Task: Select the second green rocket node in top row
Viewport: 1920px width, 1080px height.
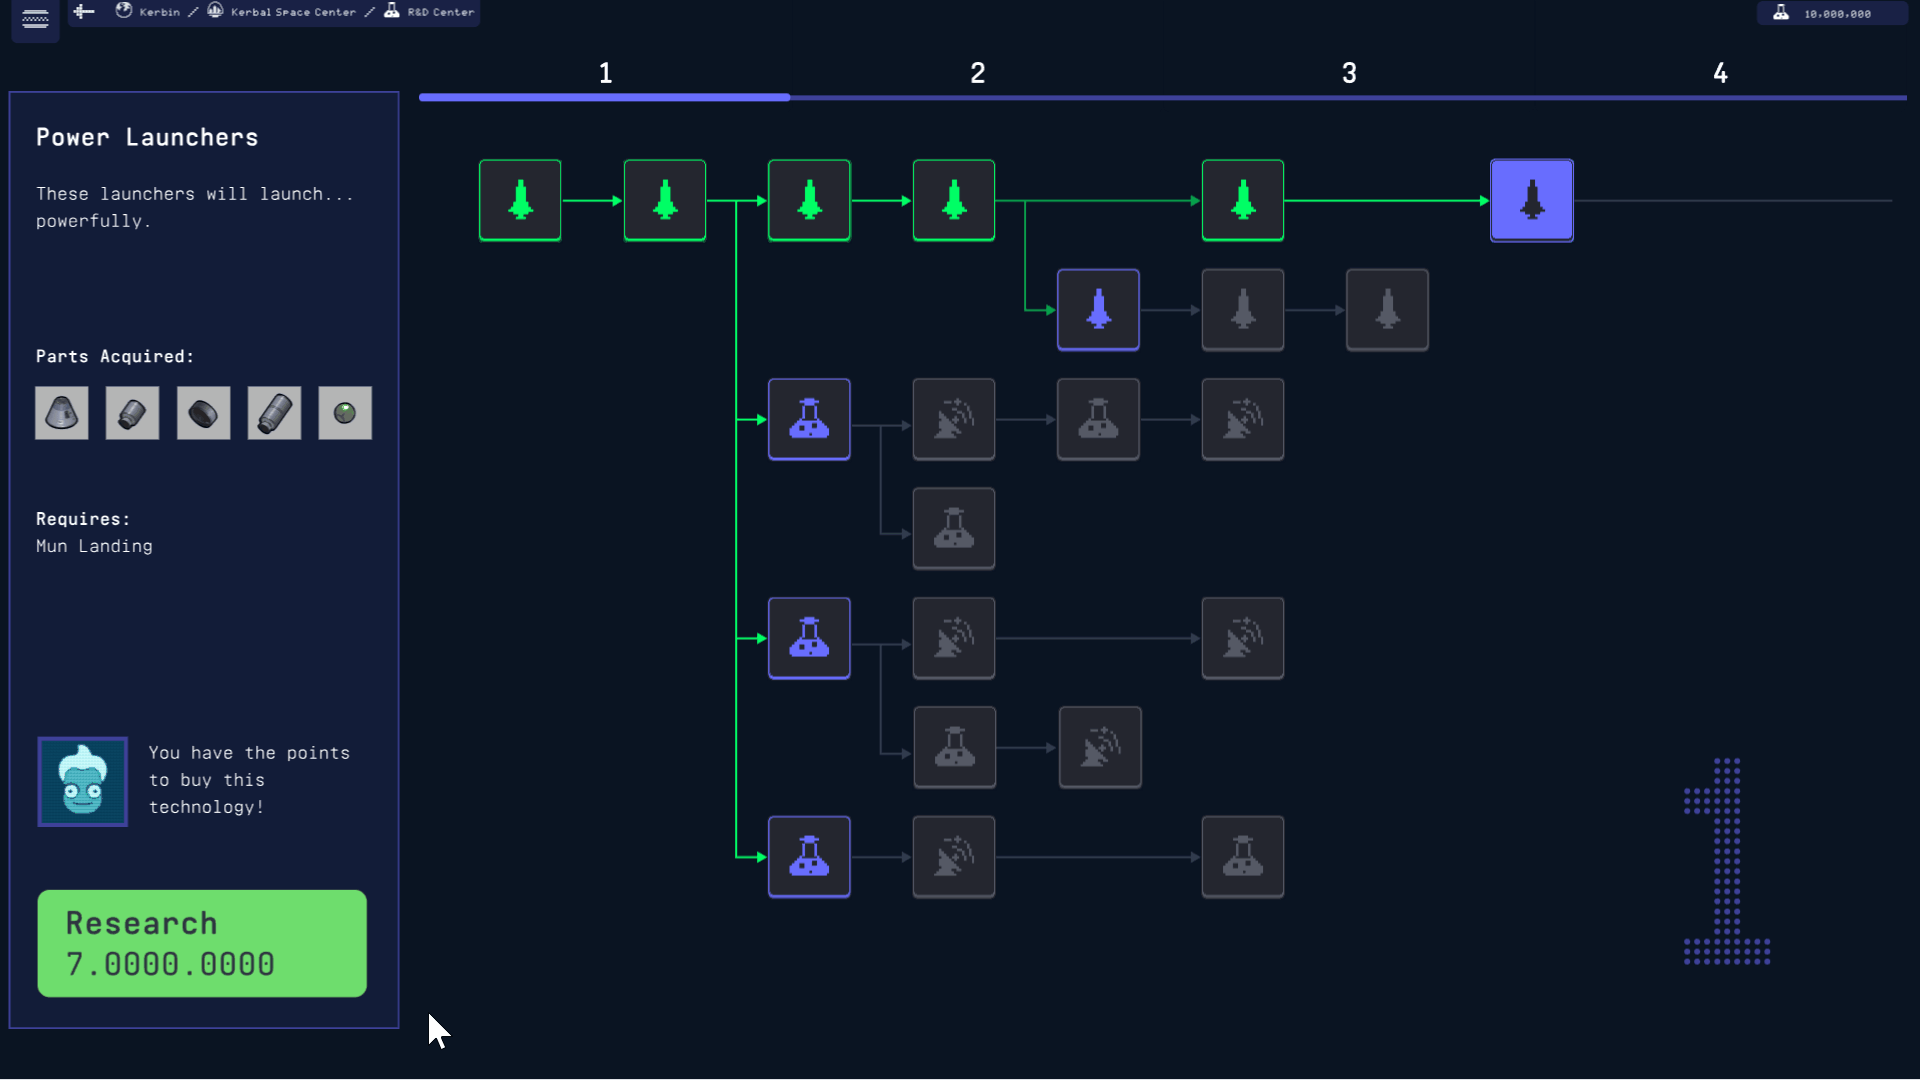Action: [x=665, y=200]
